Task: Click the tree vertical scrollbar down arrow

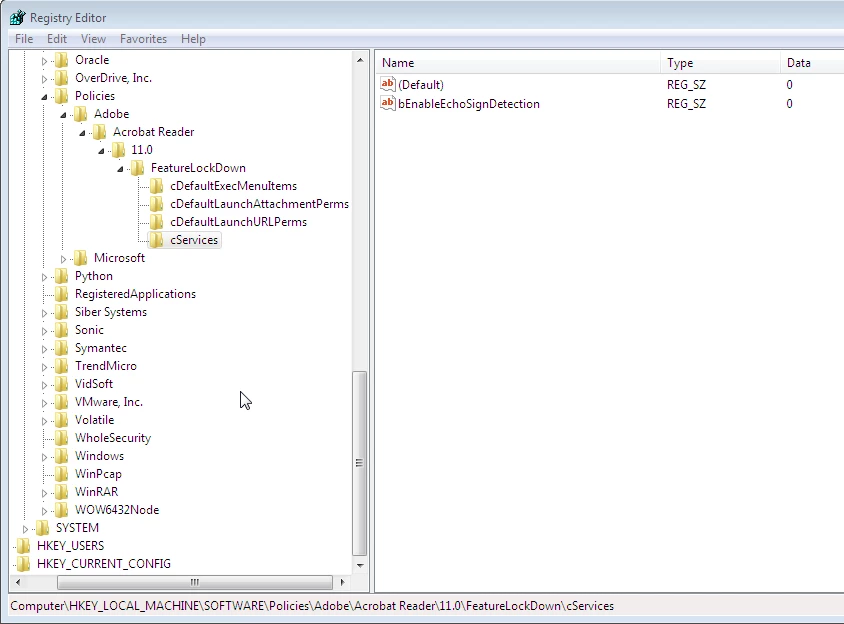Action: [360, 565]
